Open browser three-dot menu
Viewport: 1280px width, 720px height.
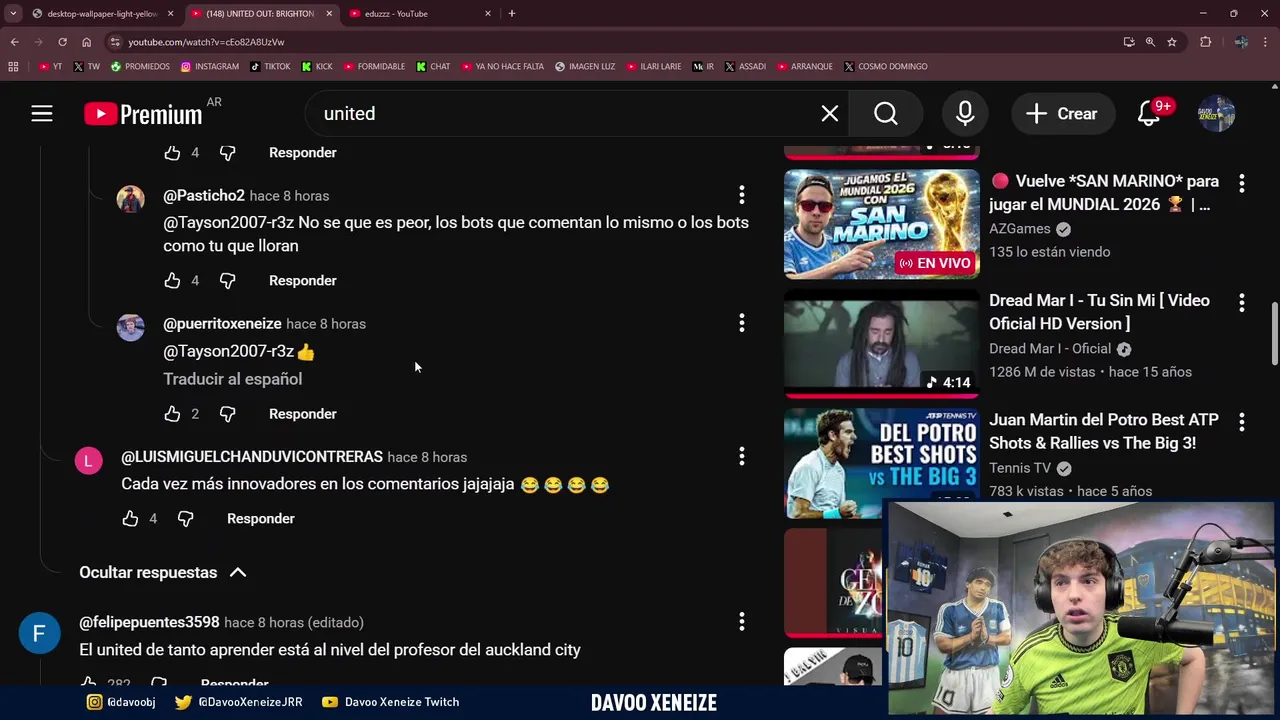tap(1266, 42)
